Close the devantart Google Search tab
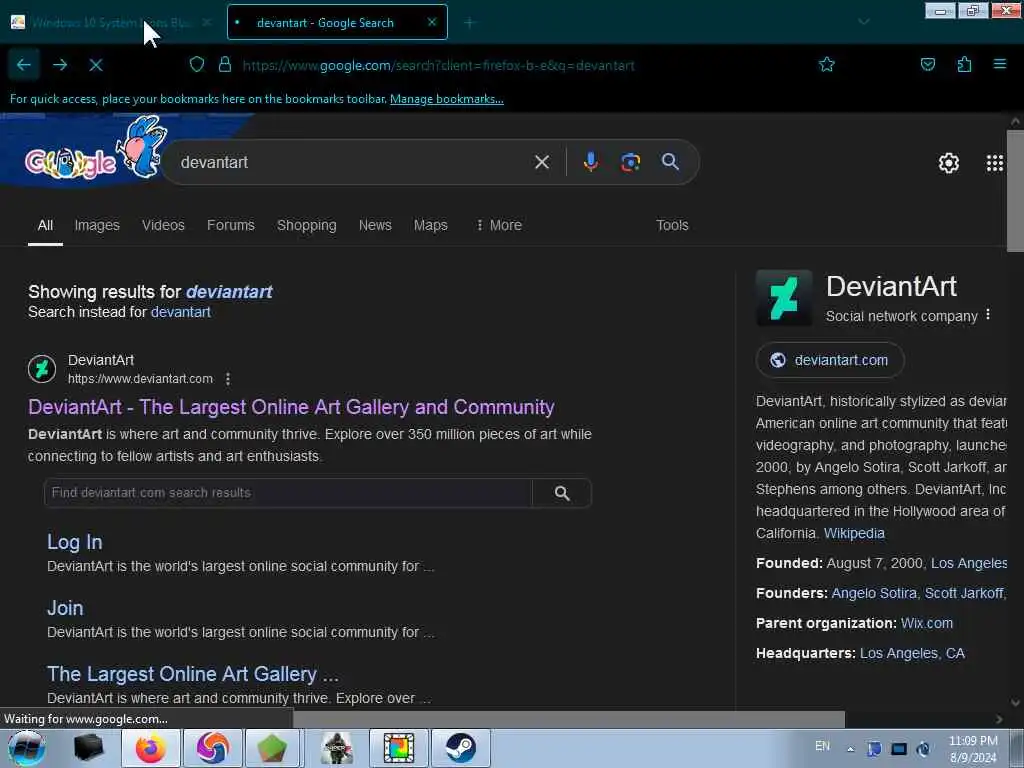The image size is (1024, 768). 432,22
